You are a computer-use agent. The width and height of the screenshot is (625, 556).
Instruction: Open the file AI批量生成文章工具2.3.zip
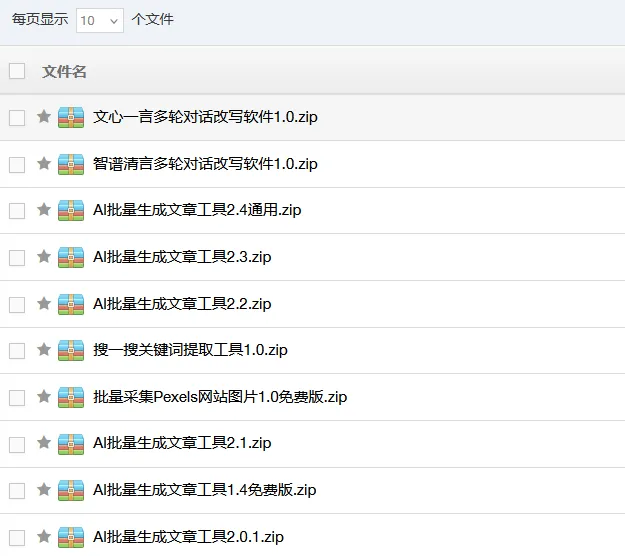pos(182,257)
